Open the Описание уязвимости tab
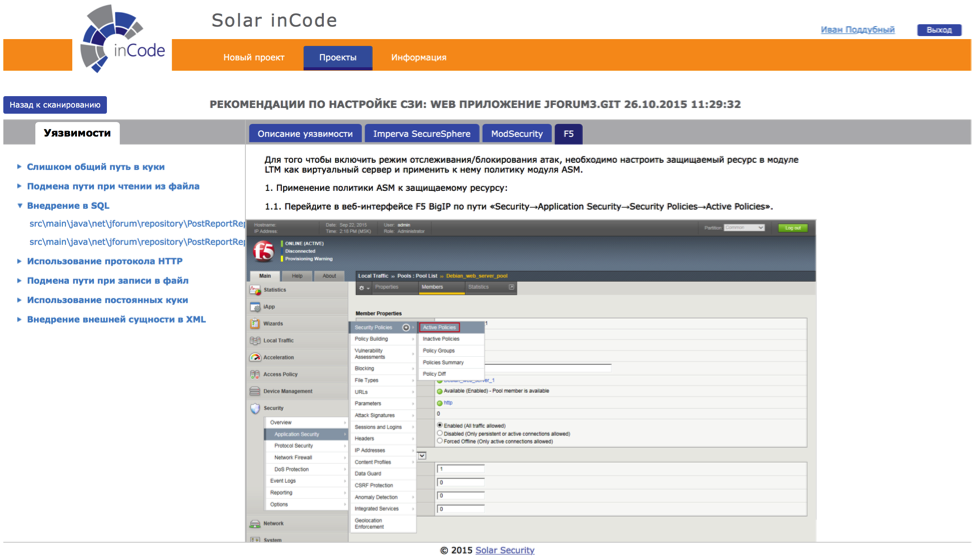Image resolution: width=975 pixels, height=559 pixels. click(305, 134)
